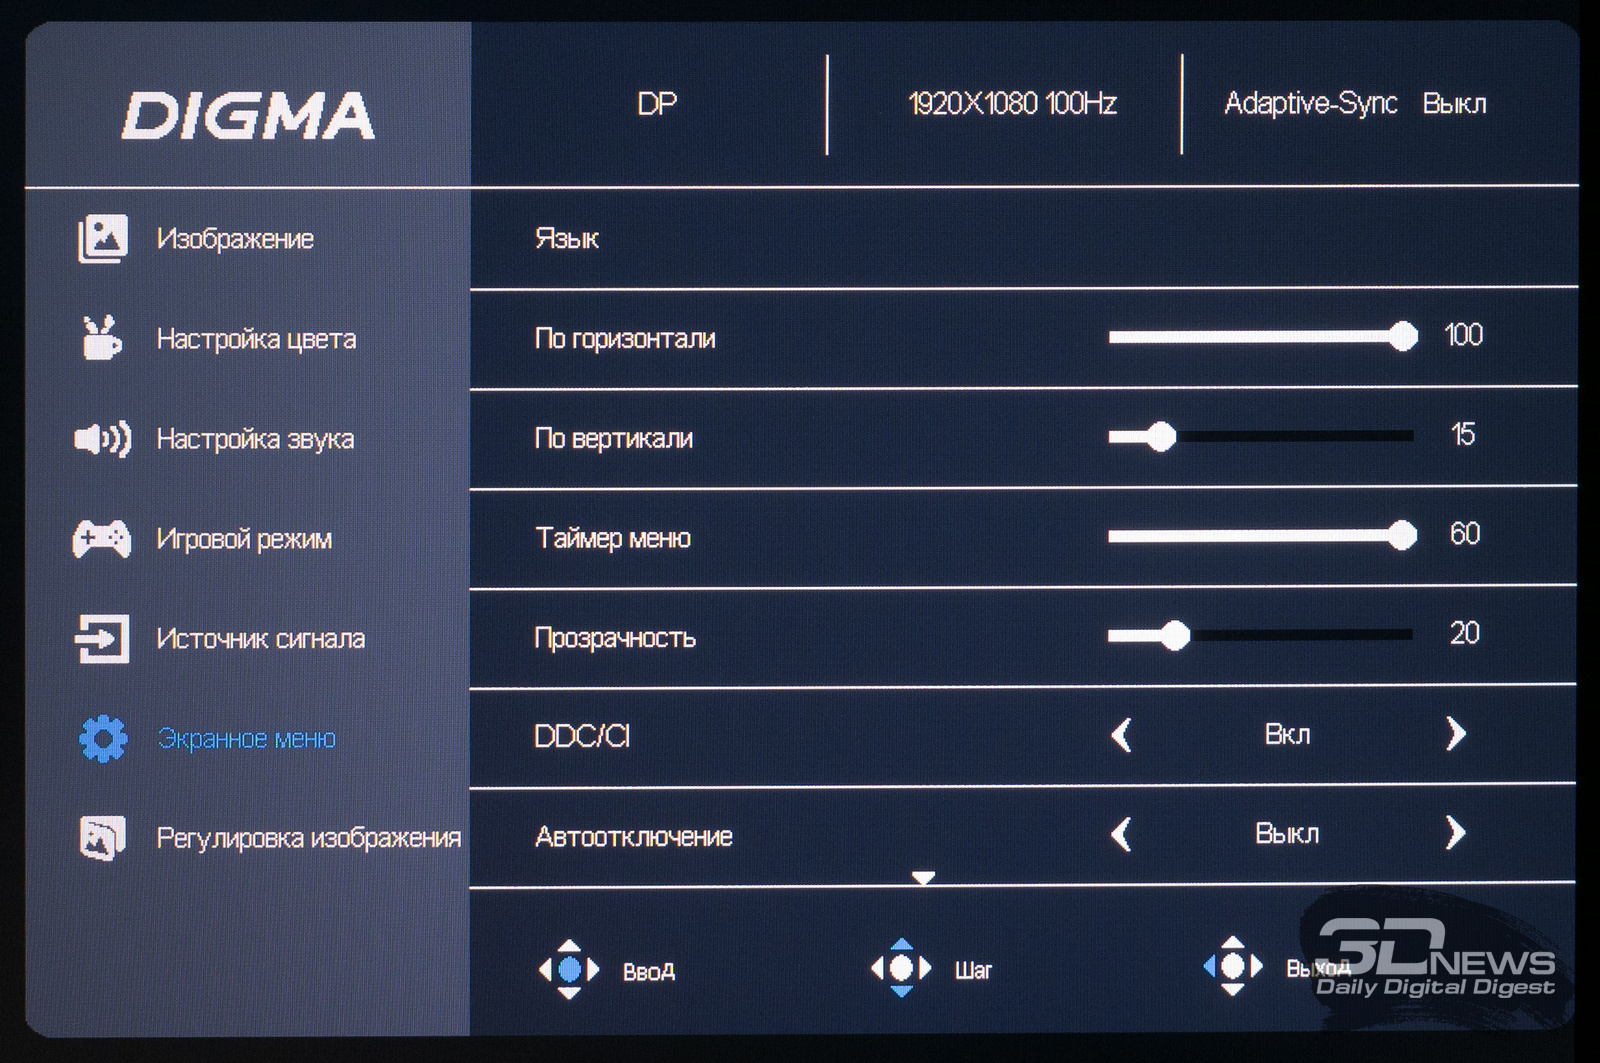Image resolution: width=1600 pixels, height=1063 pixels.
Task: Select the Язык setting row
Action: pyautogui.click(x=1023, y=238)
